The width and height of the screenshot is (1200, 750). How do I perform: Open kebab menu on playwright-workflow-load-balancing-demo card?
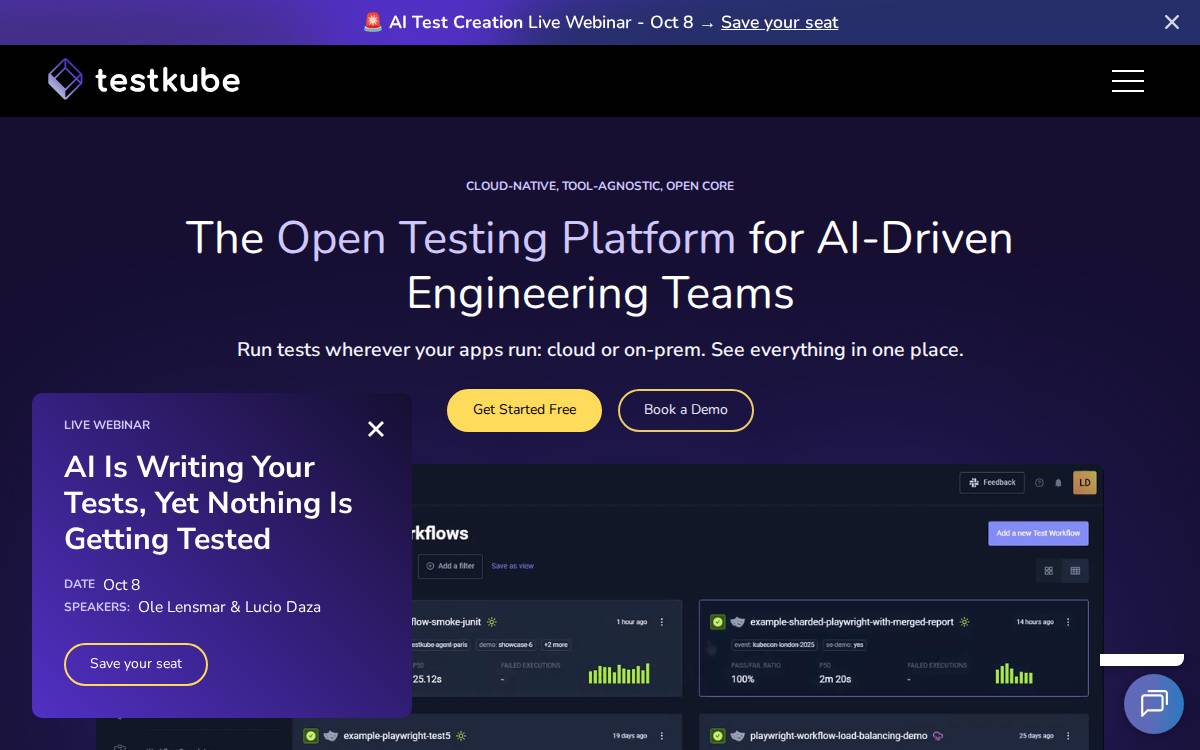pos(1068,736)
